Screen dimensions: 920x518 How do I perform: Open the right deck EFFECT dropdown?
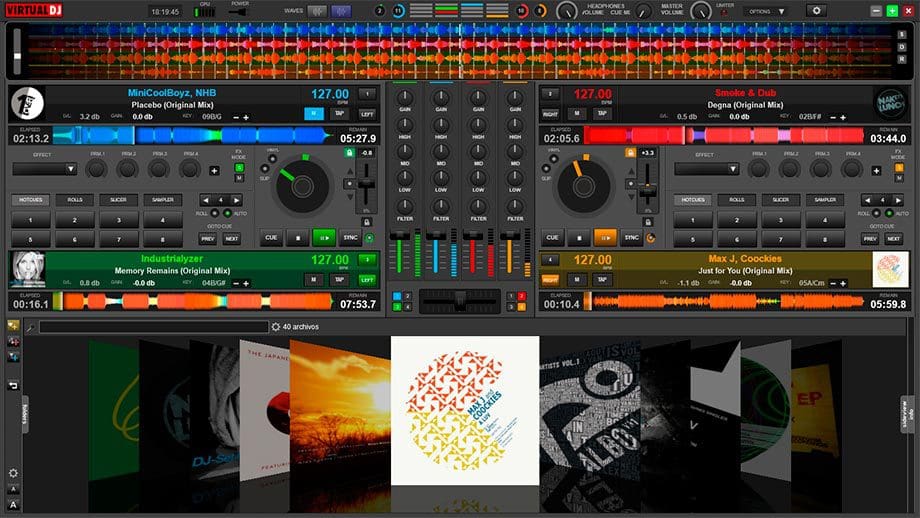[706, 169]
